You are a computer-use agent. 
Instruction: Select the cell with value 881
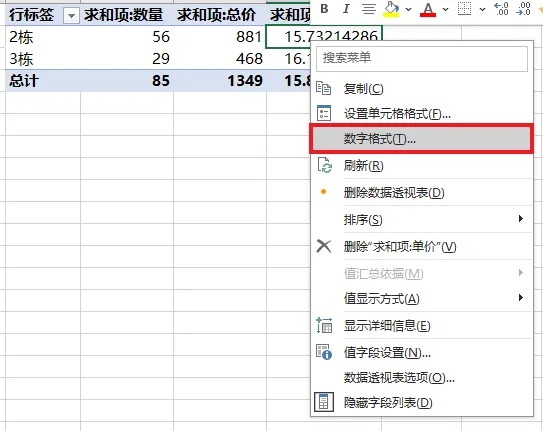pos(220,37)
